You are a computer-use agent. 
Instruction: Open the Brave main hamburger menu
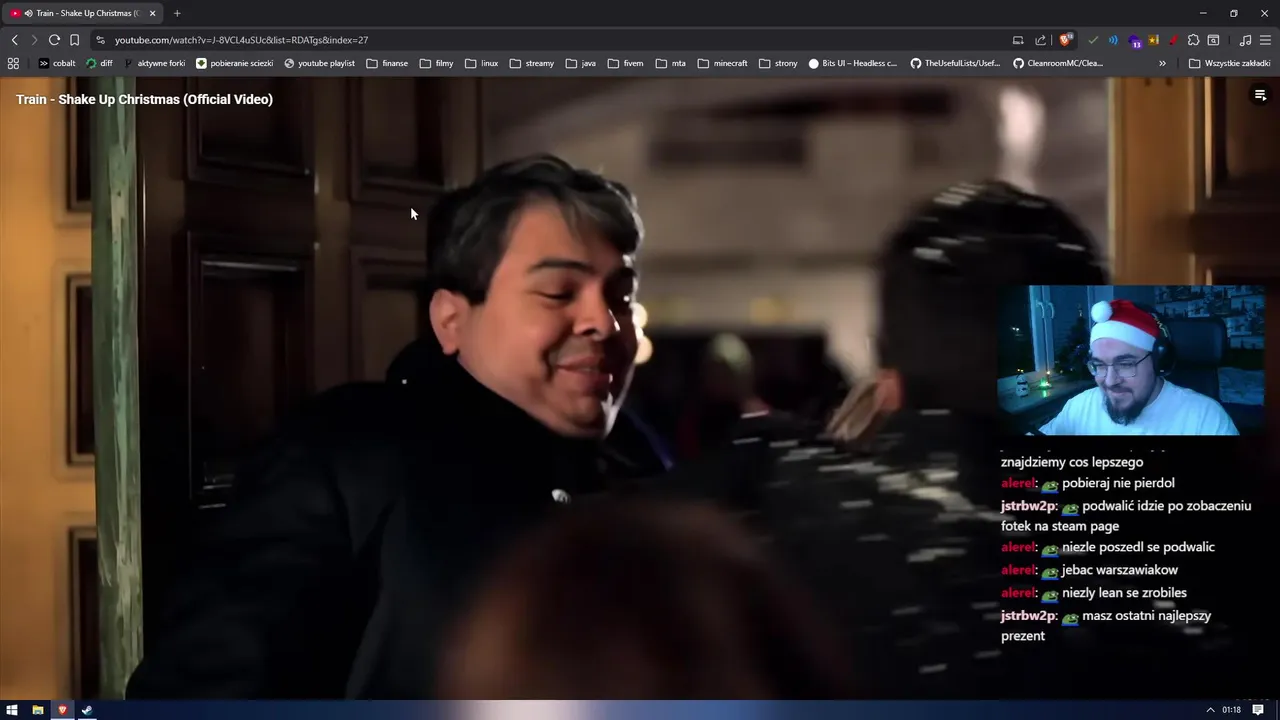click(x=1265, y=40)
